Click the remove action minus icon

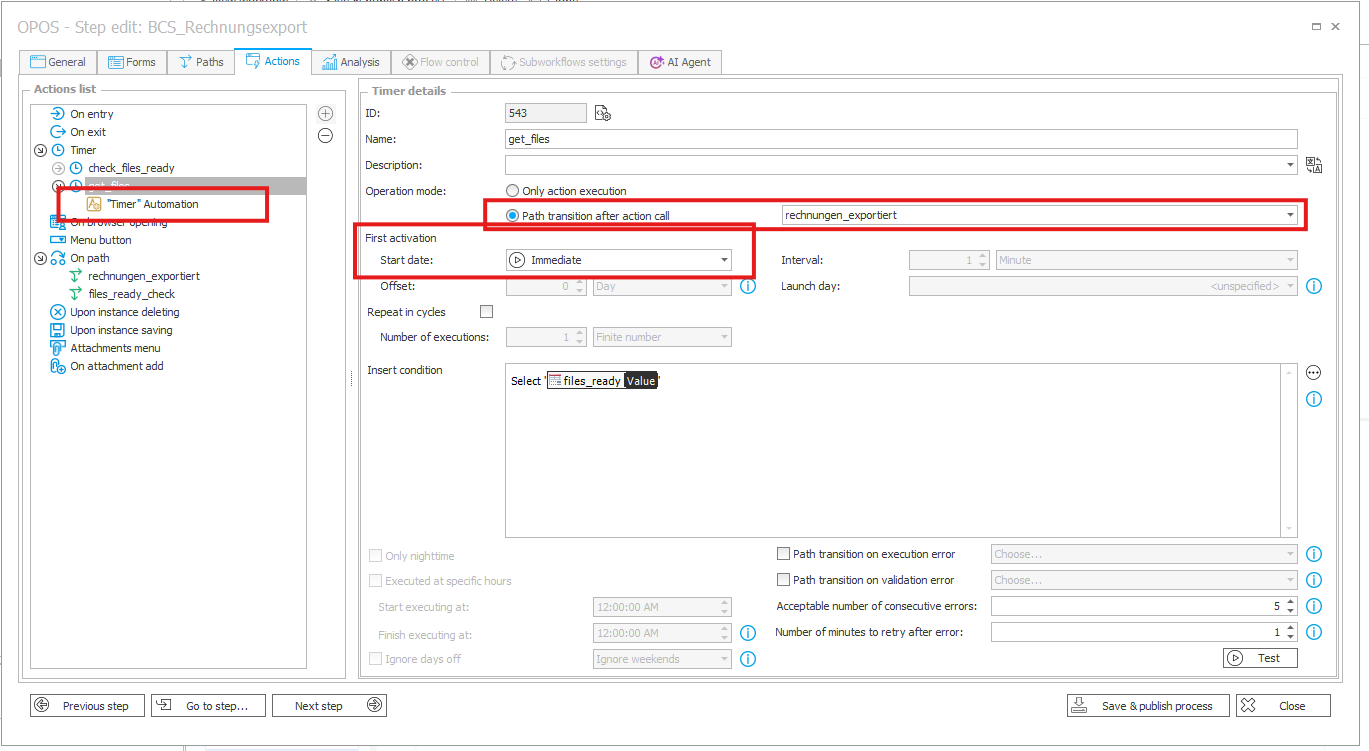click(325, 136)
